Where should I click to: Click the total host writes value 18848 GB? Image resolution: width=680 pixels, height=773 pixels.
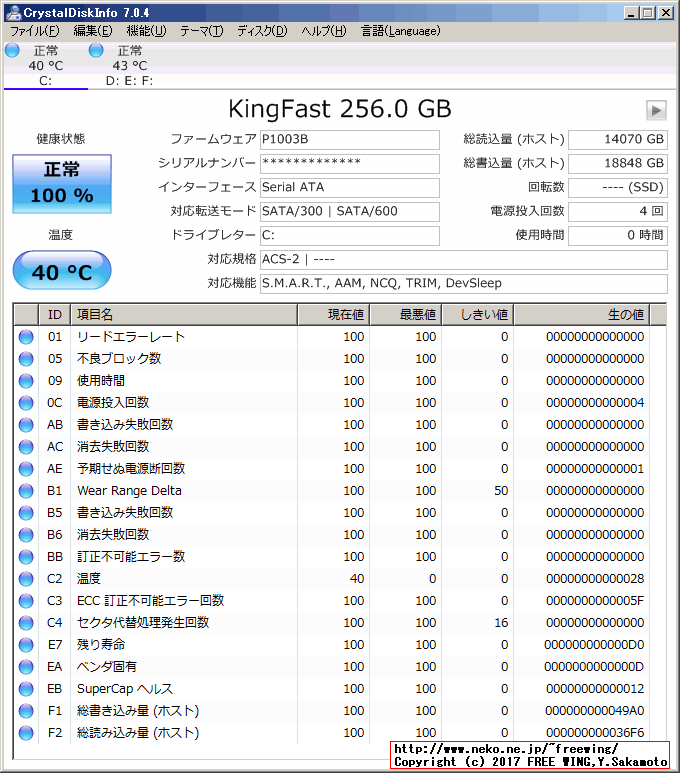(x=618, y=164)
